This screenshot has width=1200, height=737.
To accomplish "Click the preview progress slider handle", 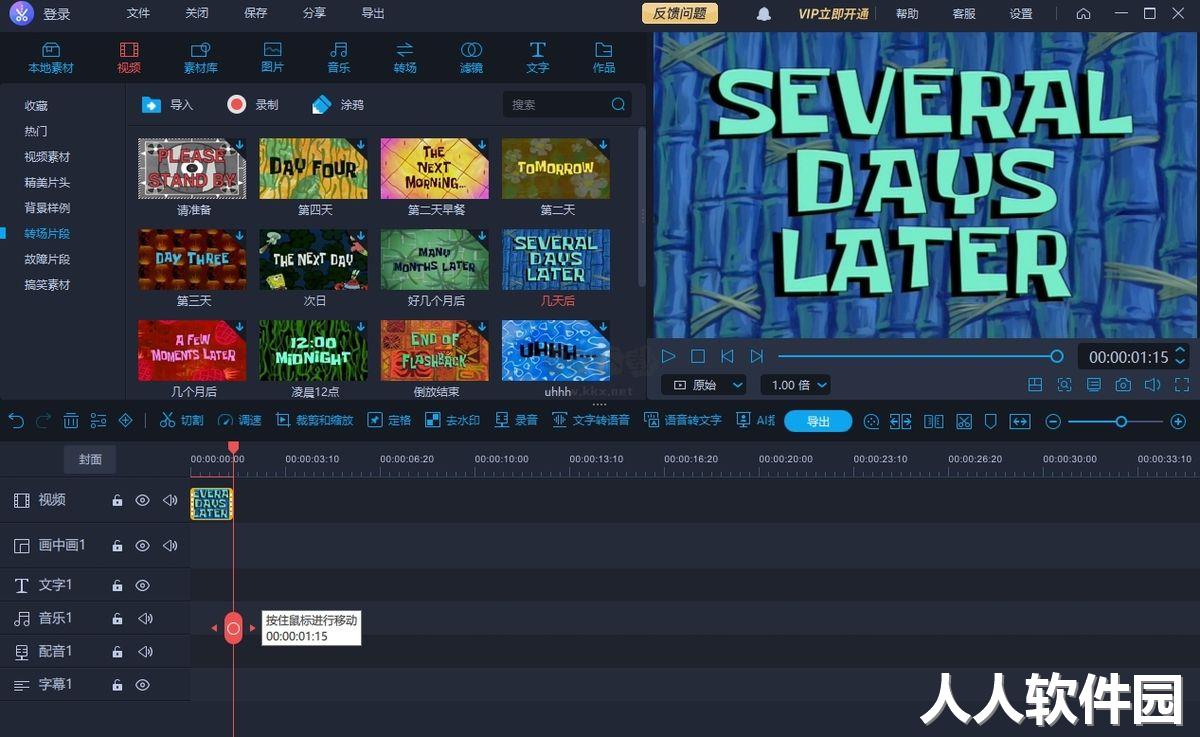I will click(1057, 356).
